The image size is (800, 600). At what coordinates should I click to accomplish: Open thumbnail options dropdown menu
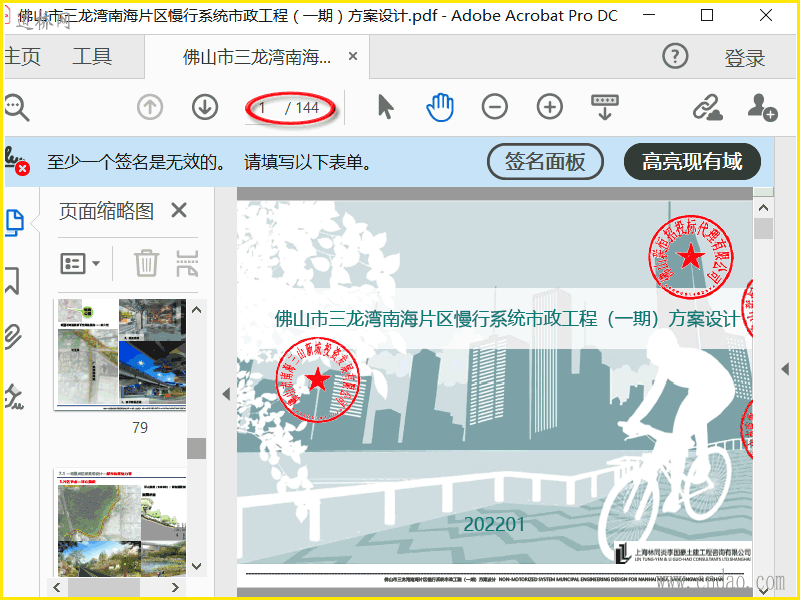click(x=80, y=264)
